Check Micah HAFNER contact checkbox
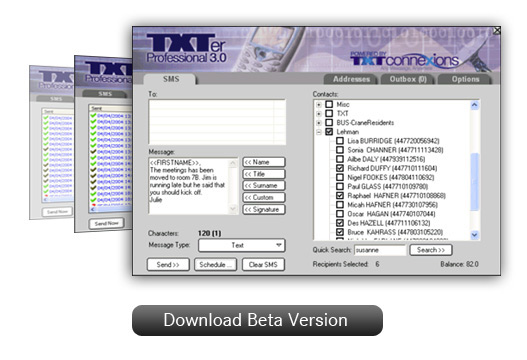Screen dimensions: 527x360 340,204
